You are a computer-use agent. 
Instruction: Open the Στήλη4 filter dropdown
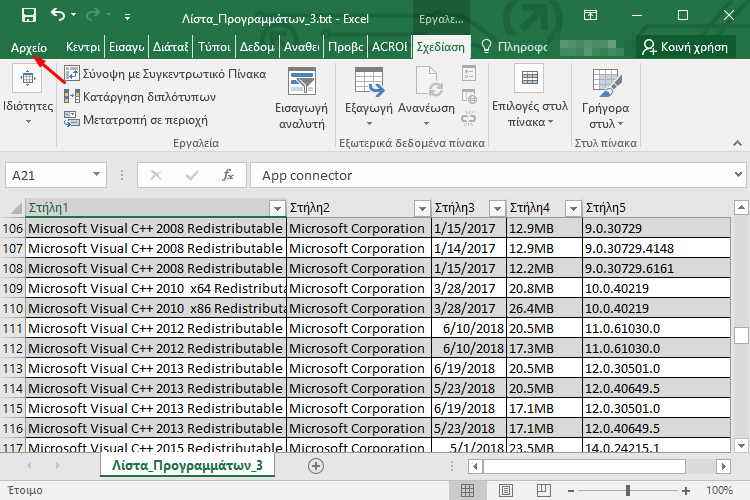(573, 208)
